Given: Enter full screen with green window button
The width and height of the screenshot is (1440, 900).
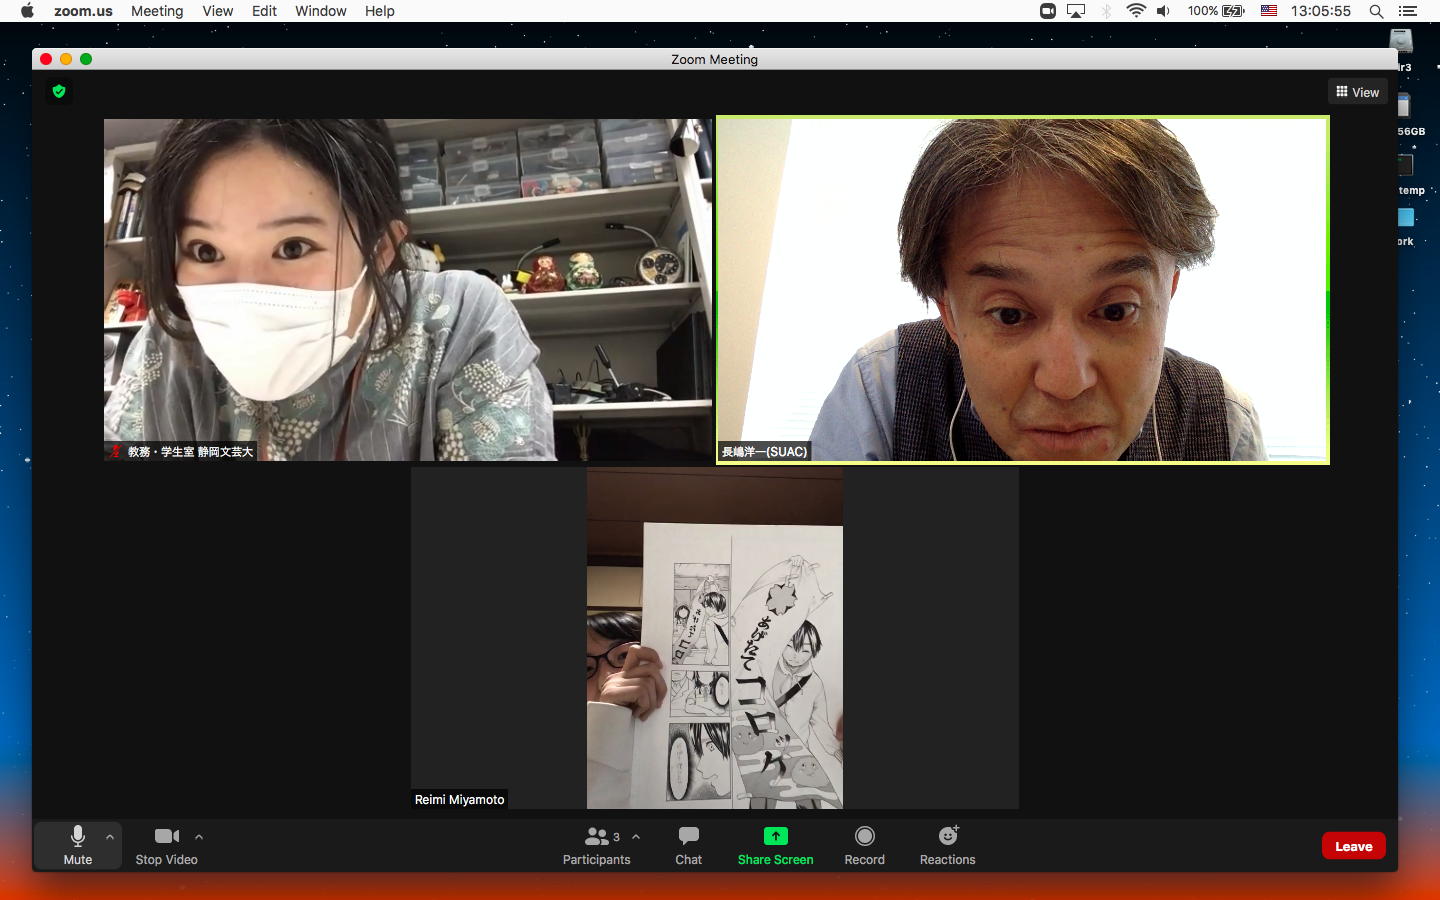Looking at the screenshot, I should click(x=86, y=59).
